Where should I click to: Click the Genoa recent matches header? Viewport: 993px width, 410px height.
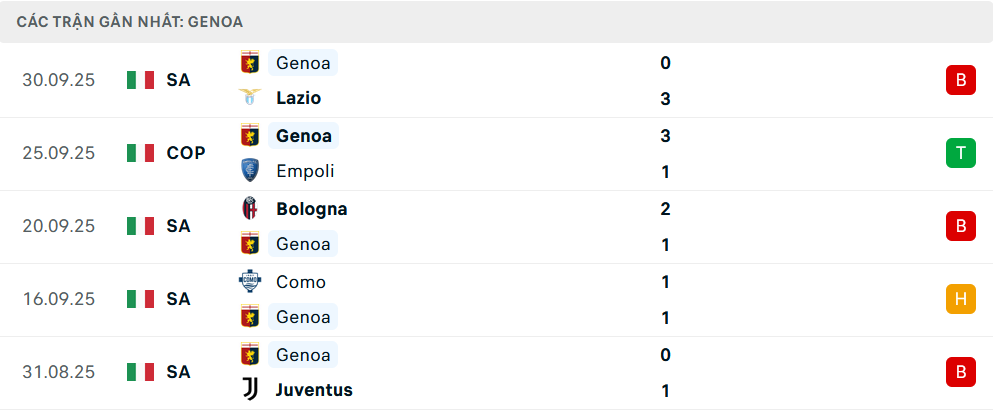pyautogui.click(x=130, y=21)
